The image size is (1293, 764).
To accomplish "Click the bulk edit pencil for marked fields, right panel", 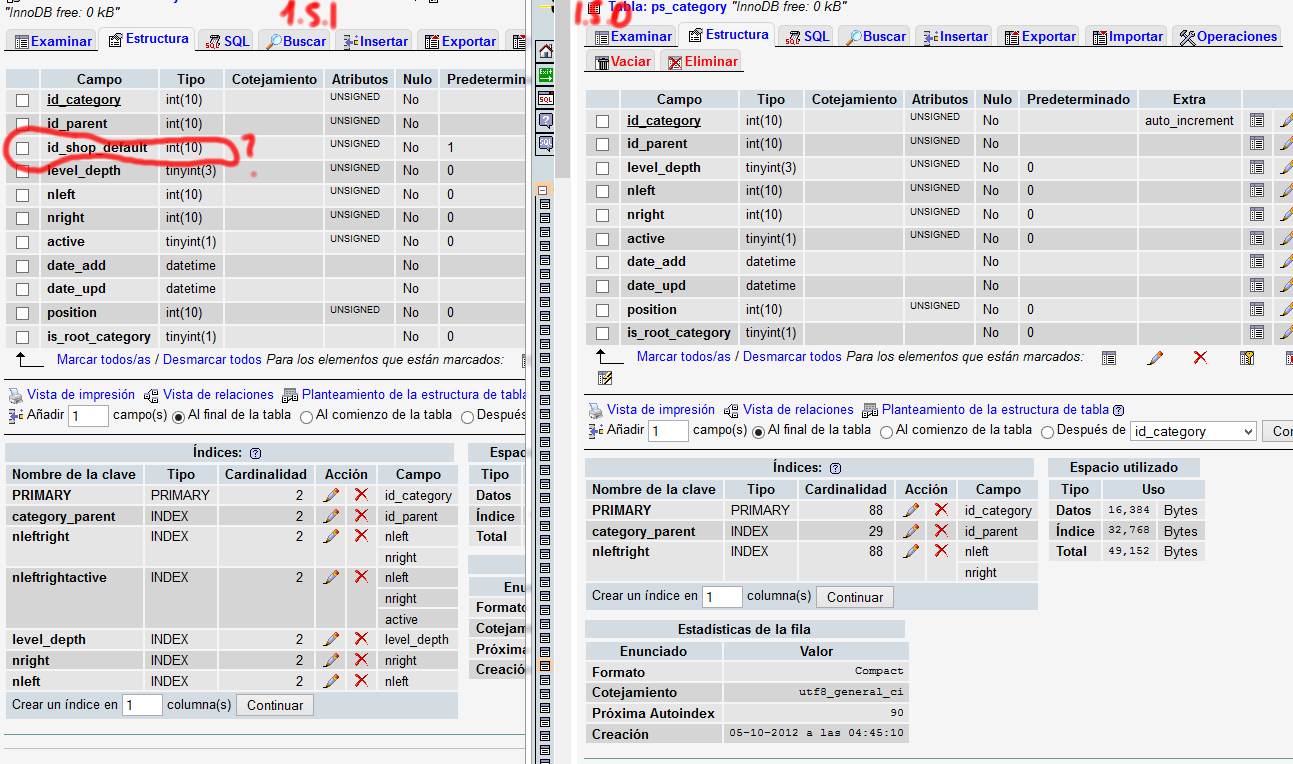I will tap(1155, 357).
